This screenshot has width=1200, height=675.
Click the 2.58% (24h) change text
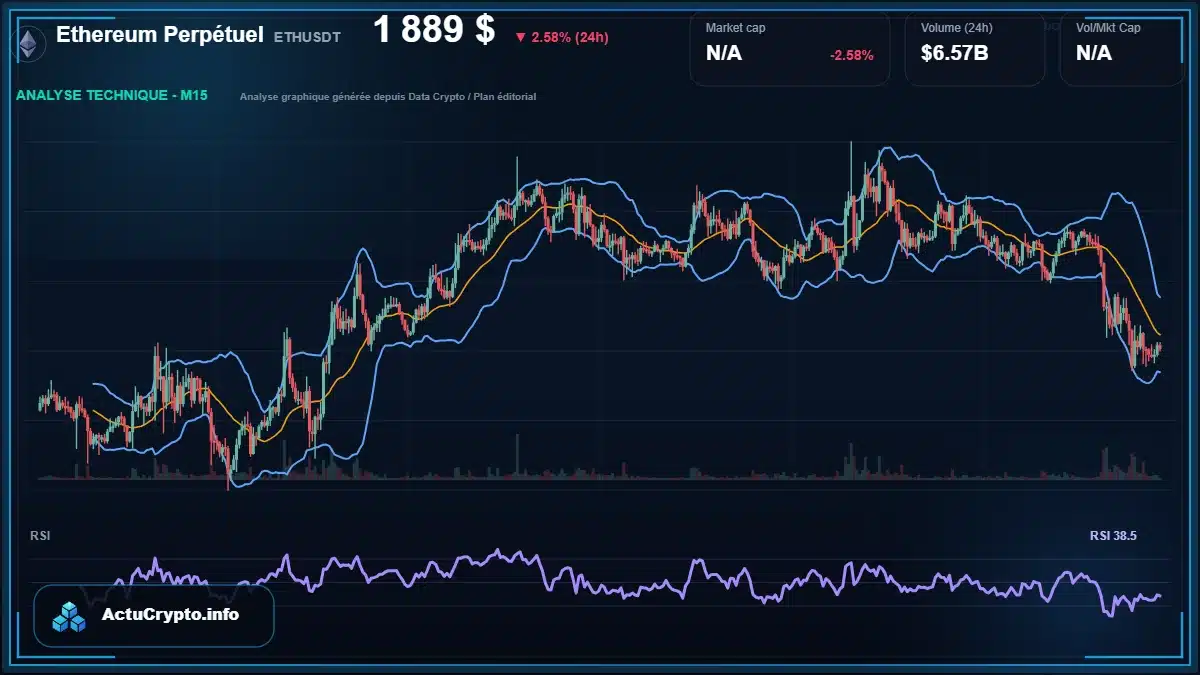pyautogui.click(x=570, y=37)
